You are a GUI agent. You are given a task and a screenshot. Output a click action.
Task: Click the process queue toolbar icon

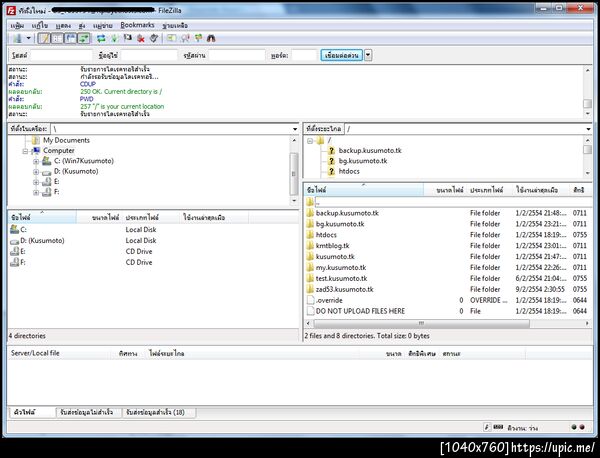point(114,38)
